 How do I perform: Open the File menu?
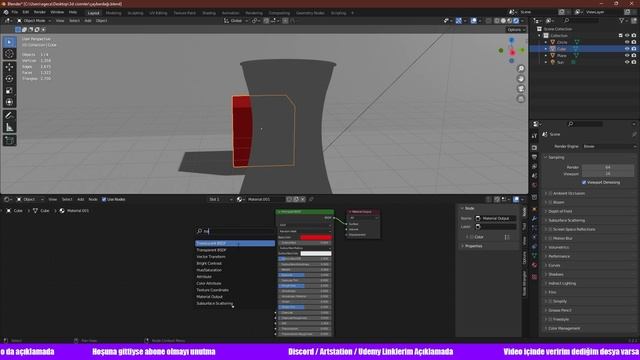[x=15, y=12]
